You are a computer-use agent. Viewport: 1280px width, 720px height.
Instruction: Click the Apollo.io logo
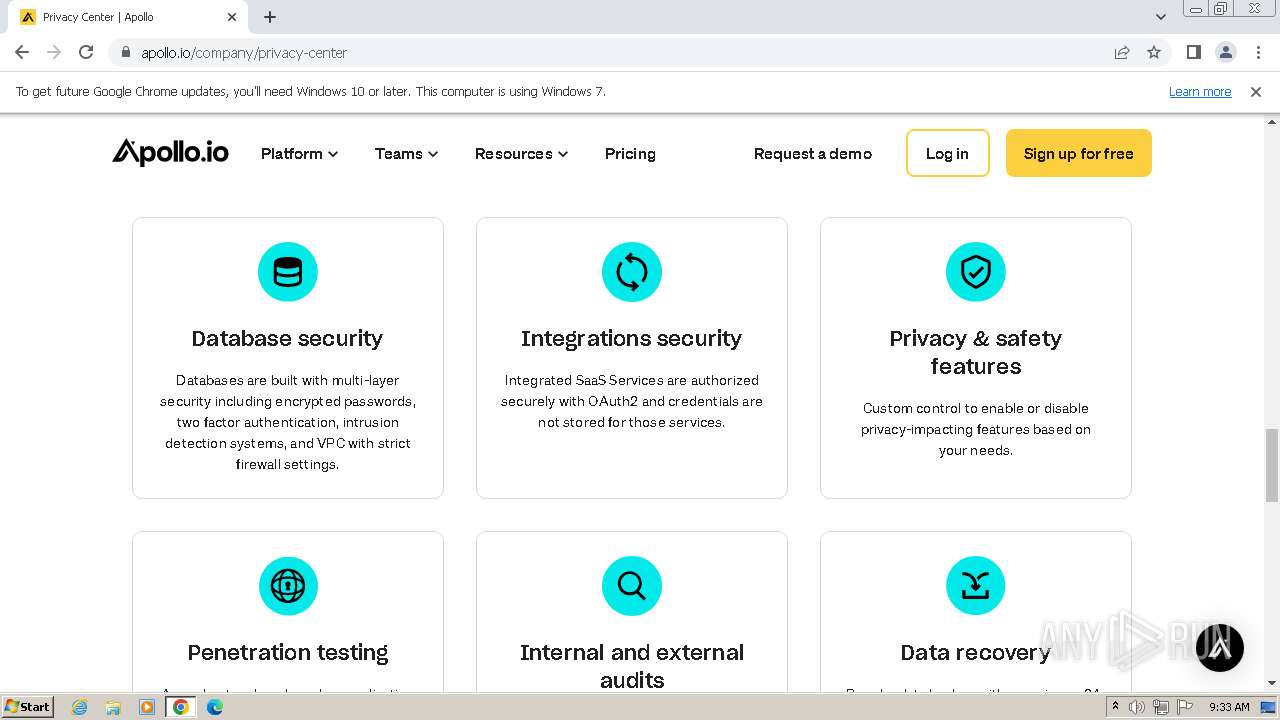170,152
